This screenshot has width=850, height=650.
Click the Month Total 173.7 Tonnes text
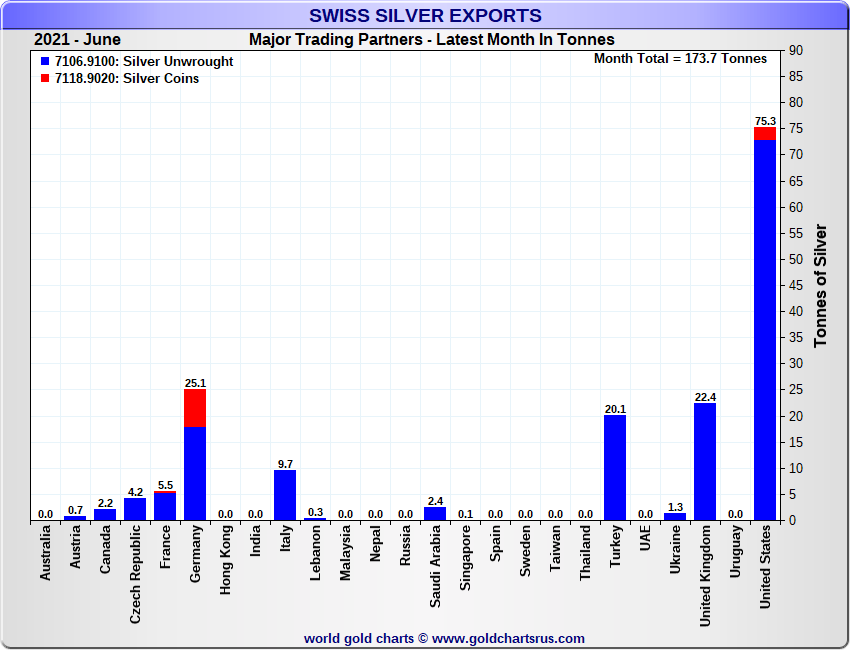point(680,59)
